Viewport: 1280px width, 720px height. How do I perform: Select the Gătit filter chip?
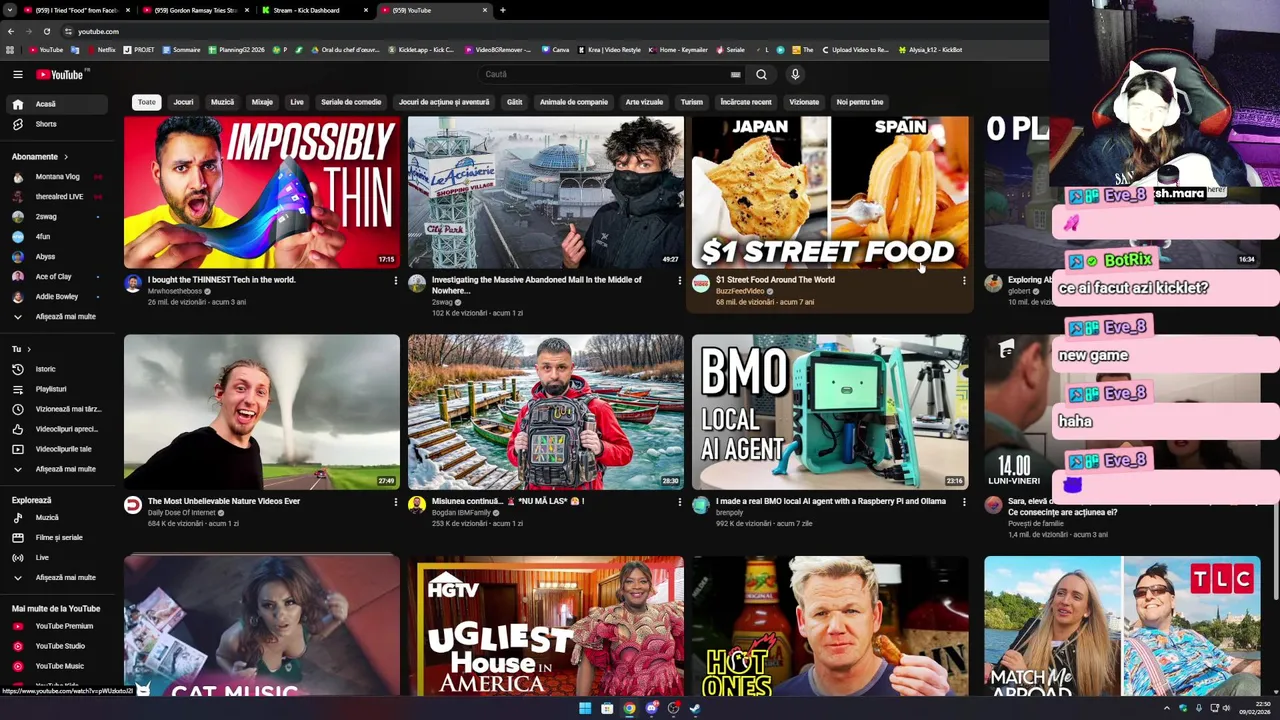pos(514,102)
